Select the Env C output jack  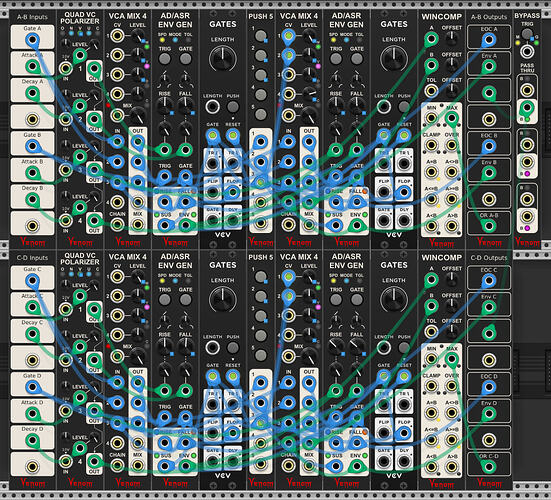click(489, 307)
